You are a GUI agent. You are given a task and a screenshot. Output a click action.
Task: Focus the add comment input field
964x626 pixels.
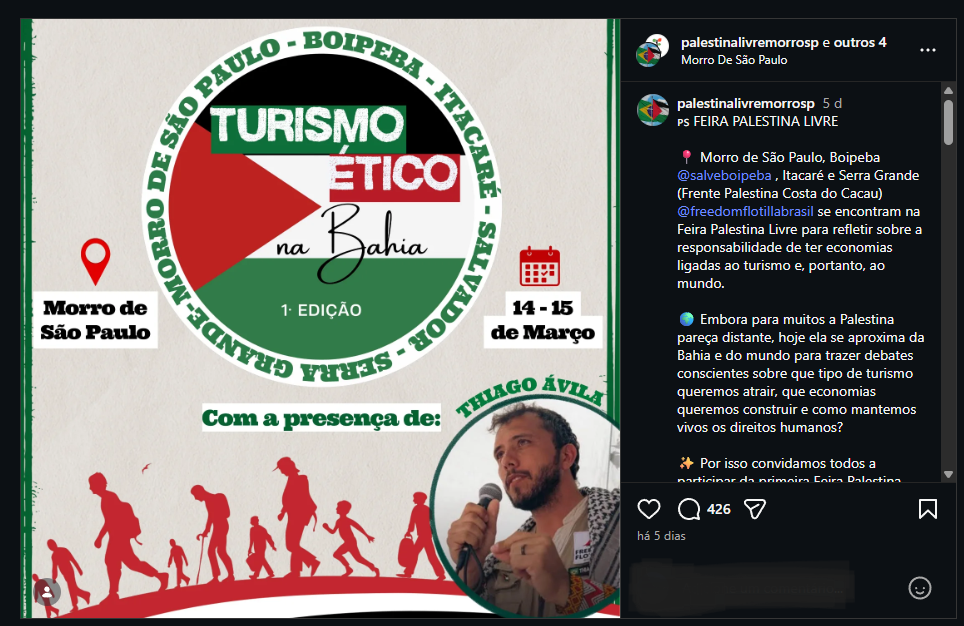(x=769, y=588)
